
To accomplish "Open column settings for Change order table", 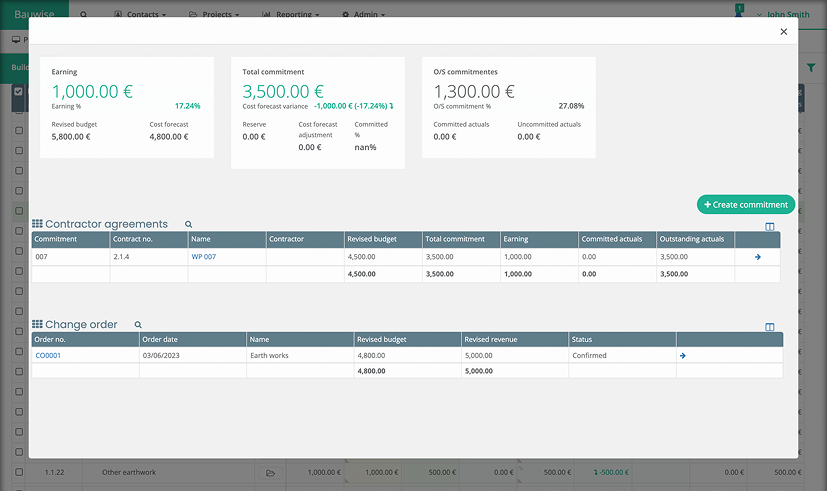I will [769, 327].
